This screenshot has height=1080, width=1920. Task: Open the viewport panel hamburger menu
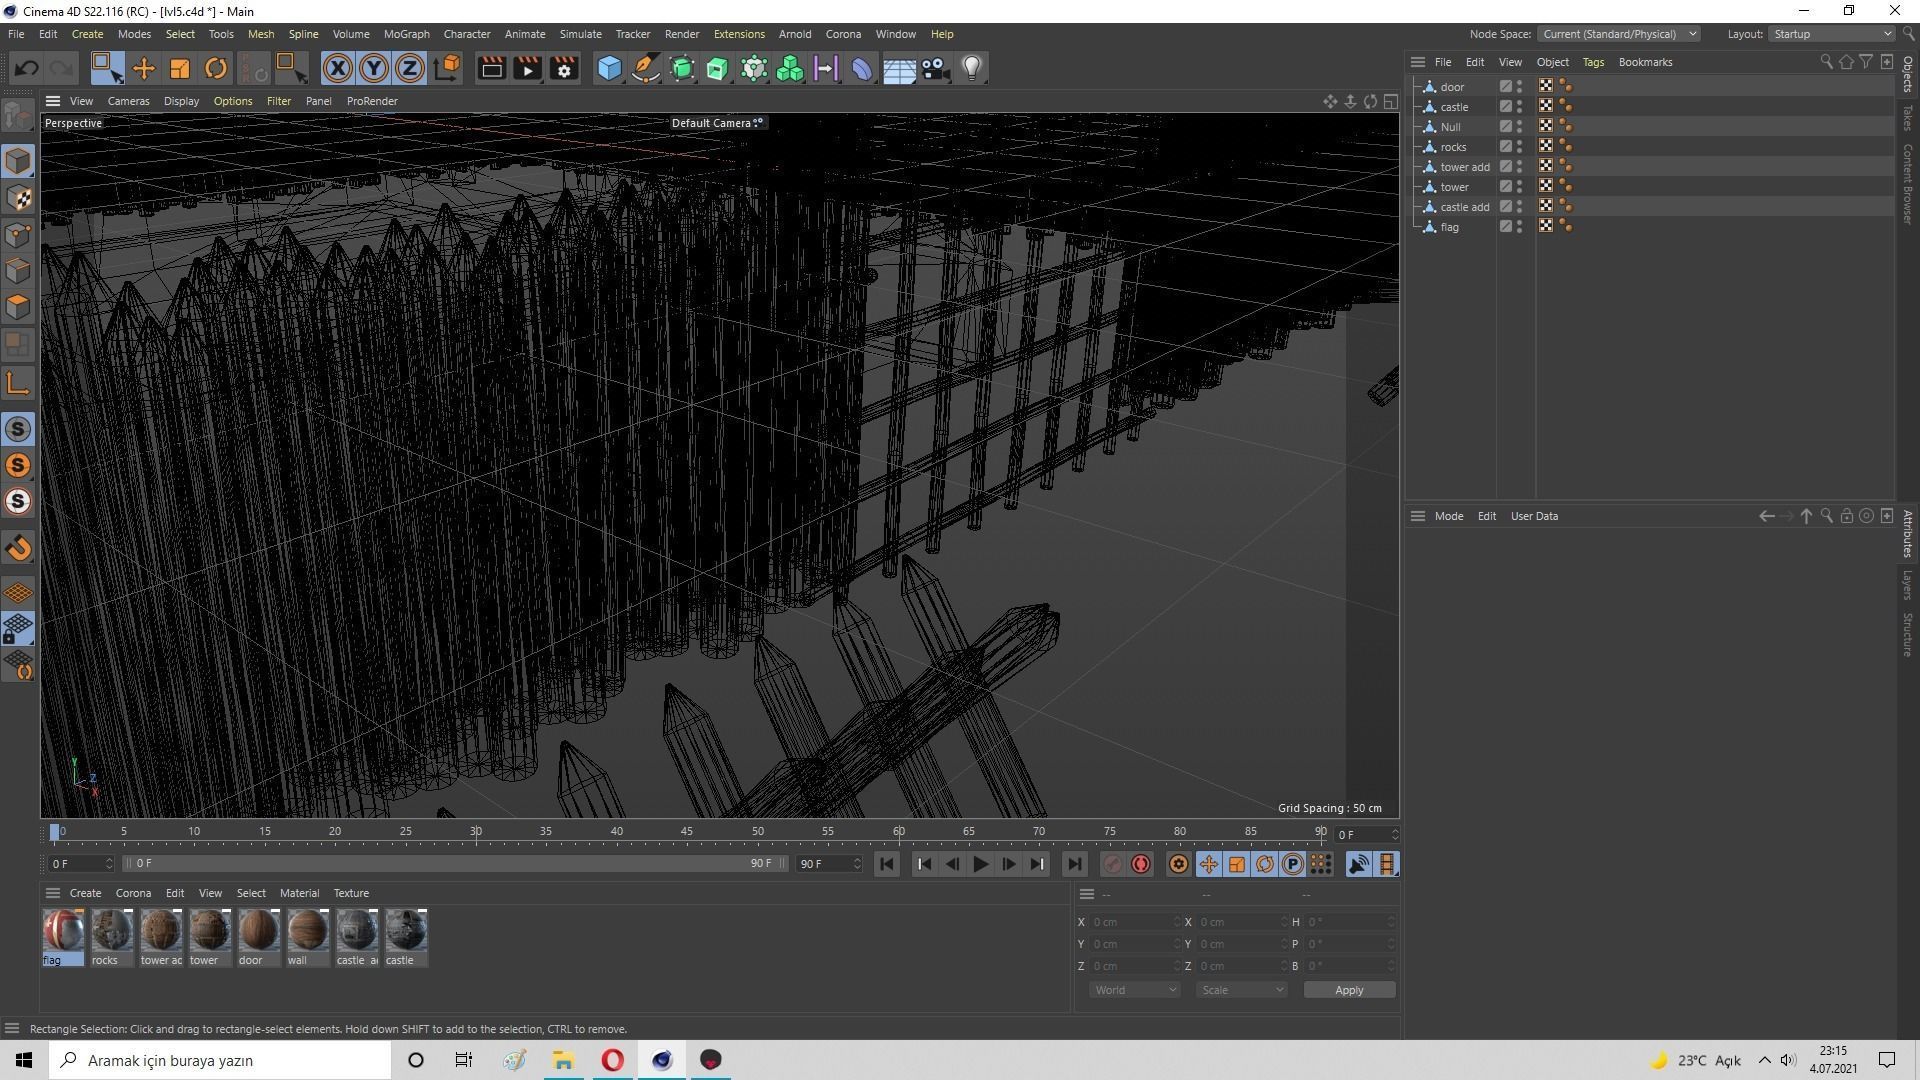pos(53,101)
